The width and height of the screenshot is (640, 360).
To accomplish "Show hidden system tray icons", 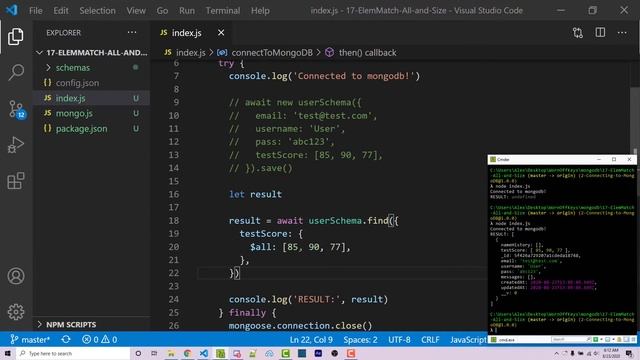I will click(556, 353).
